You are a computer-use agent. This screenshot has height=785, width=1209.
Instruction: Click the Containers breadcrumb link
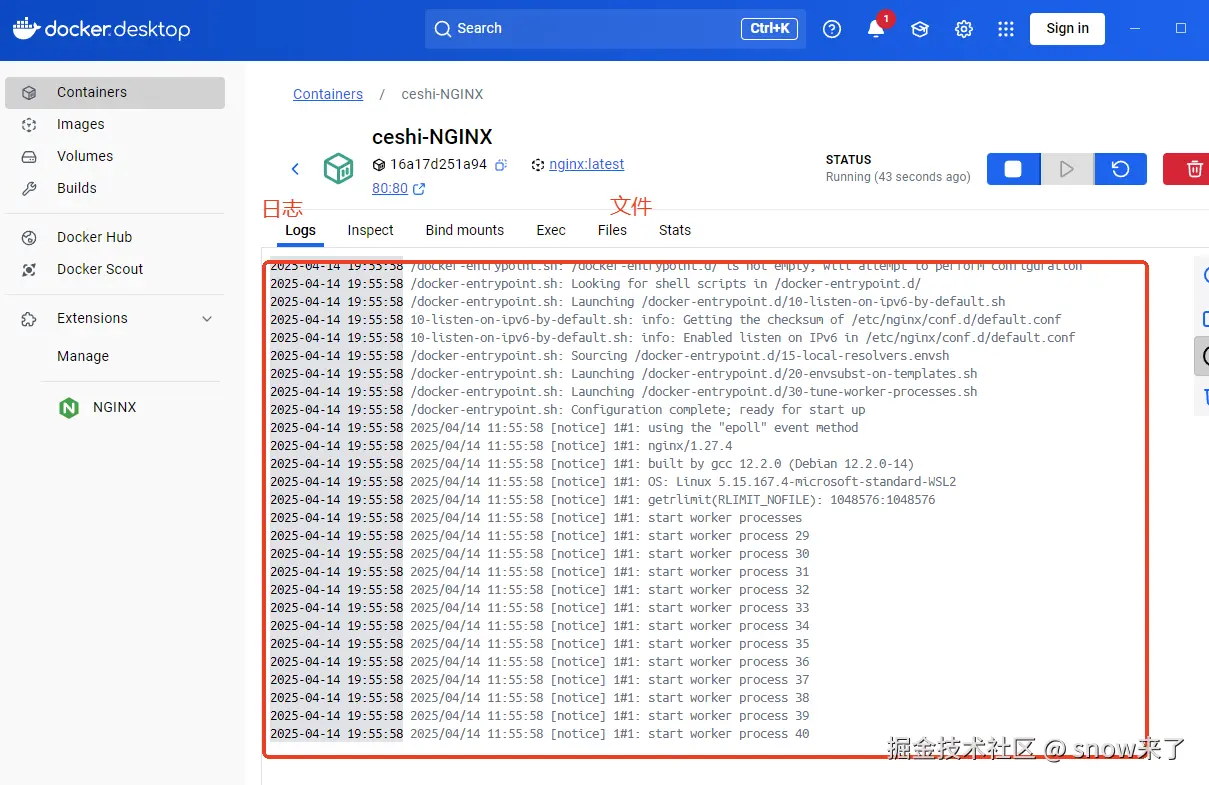point(328,94)
